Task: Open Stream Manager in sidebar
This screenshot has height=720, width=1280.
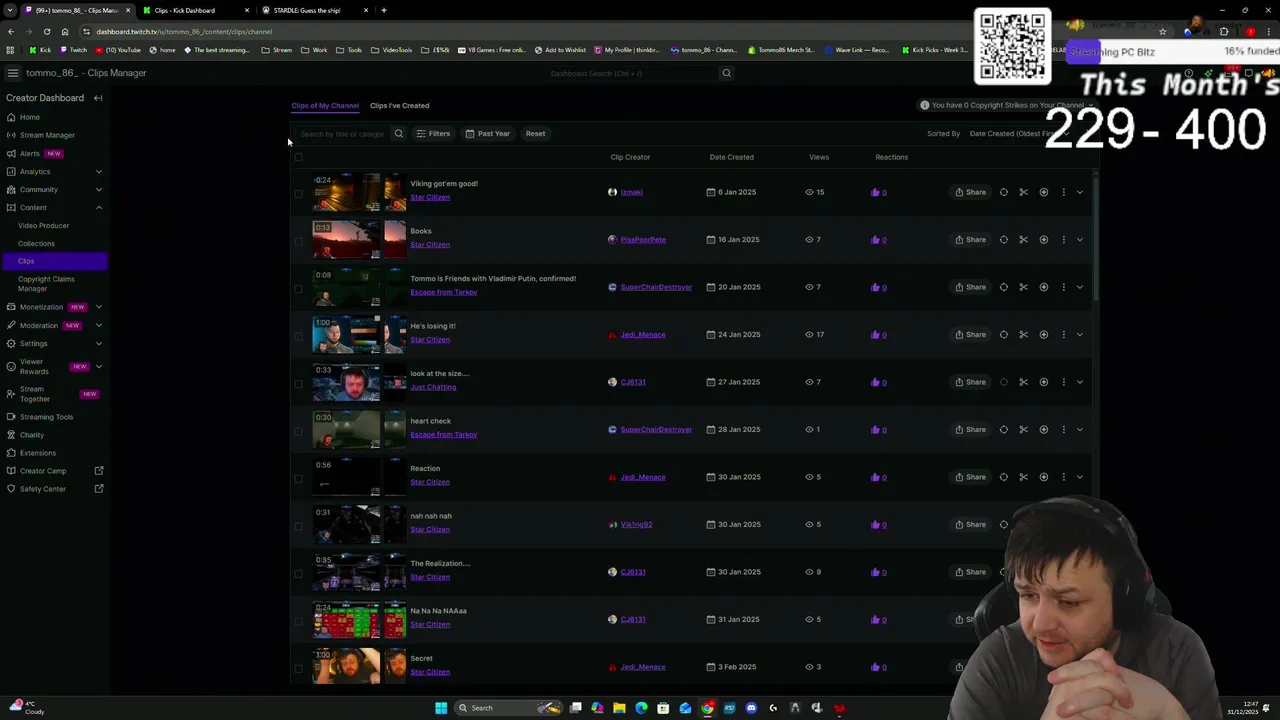Action: click(x=47, y=135)
